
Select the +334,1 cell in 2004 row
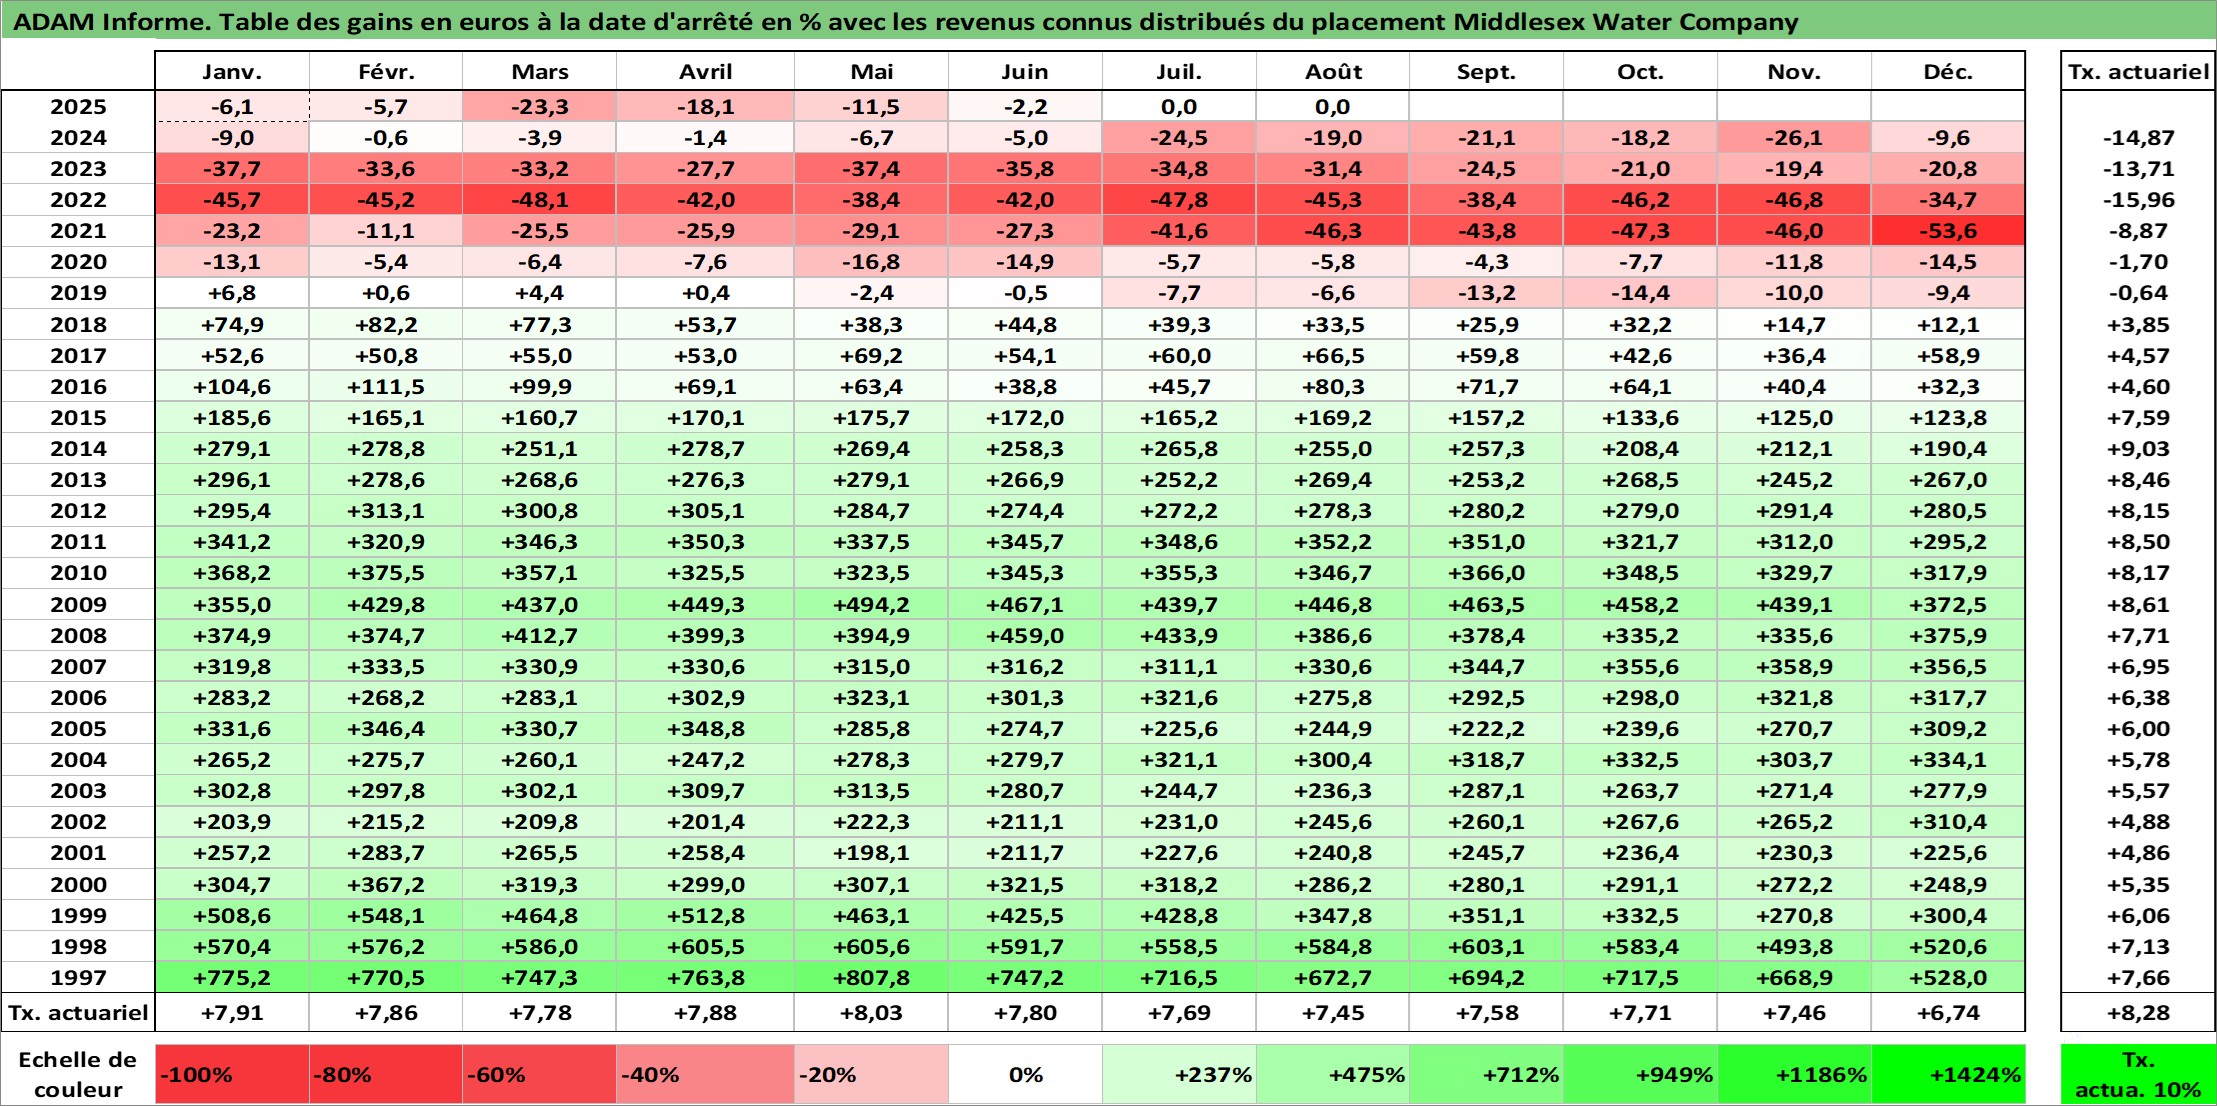[1948, 760]
